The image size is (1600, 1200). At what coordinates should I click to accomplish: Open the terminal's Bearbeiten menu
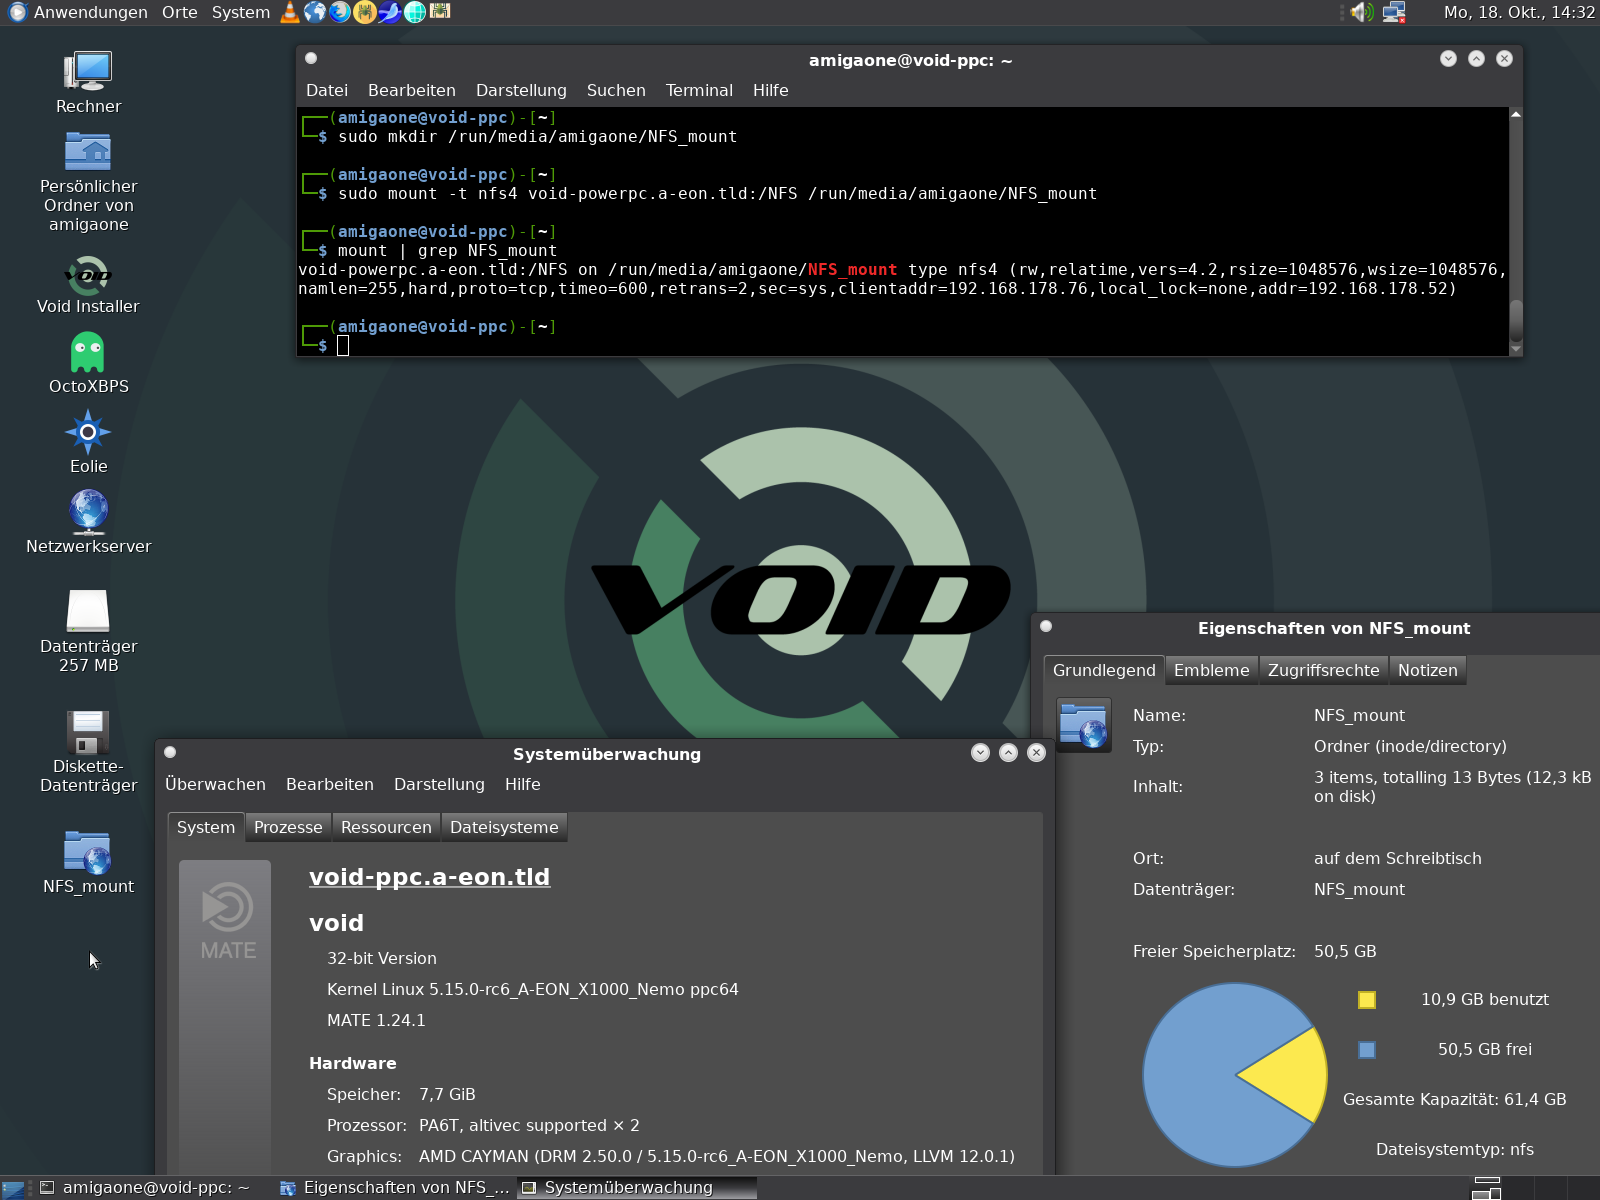412,90
